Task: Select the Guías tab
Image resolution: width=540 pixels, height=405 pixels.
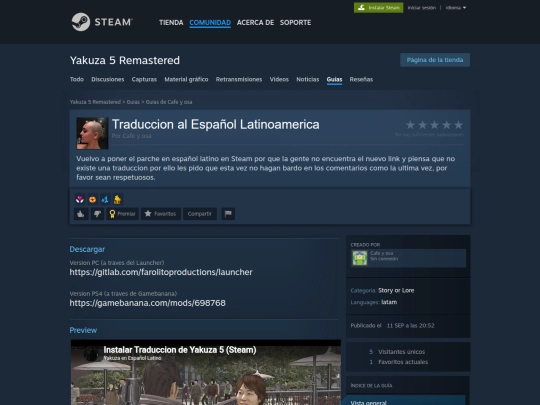Action: (334, 80)
